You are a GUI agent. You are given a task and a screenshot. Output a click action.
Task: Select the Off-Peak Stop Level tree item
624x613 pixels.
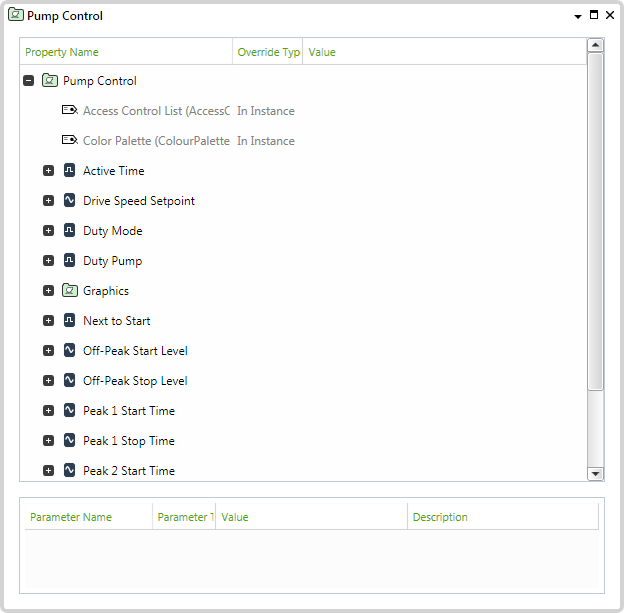point(135,381)
